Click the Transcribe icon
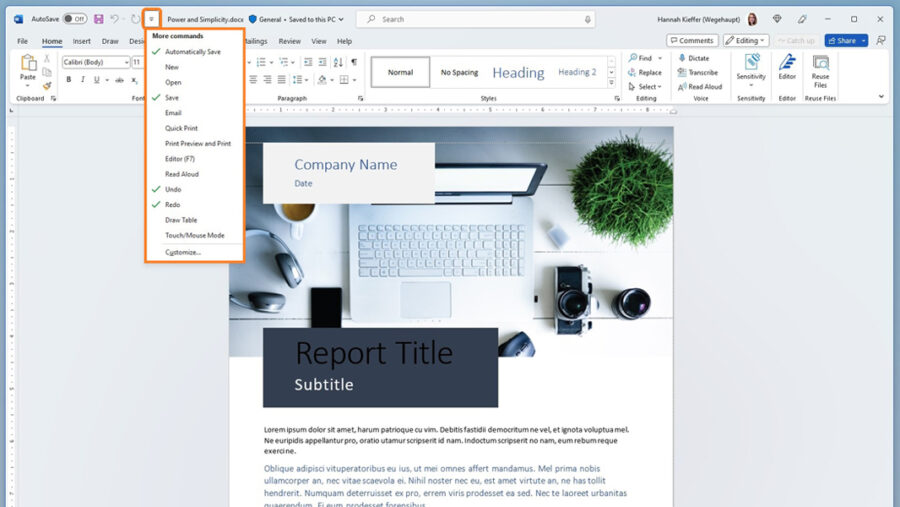This screenshot has height=507, width=900. [x=682, y=72]
